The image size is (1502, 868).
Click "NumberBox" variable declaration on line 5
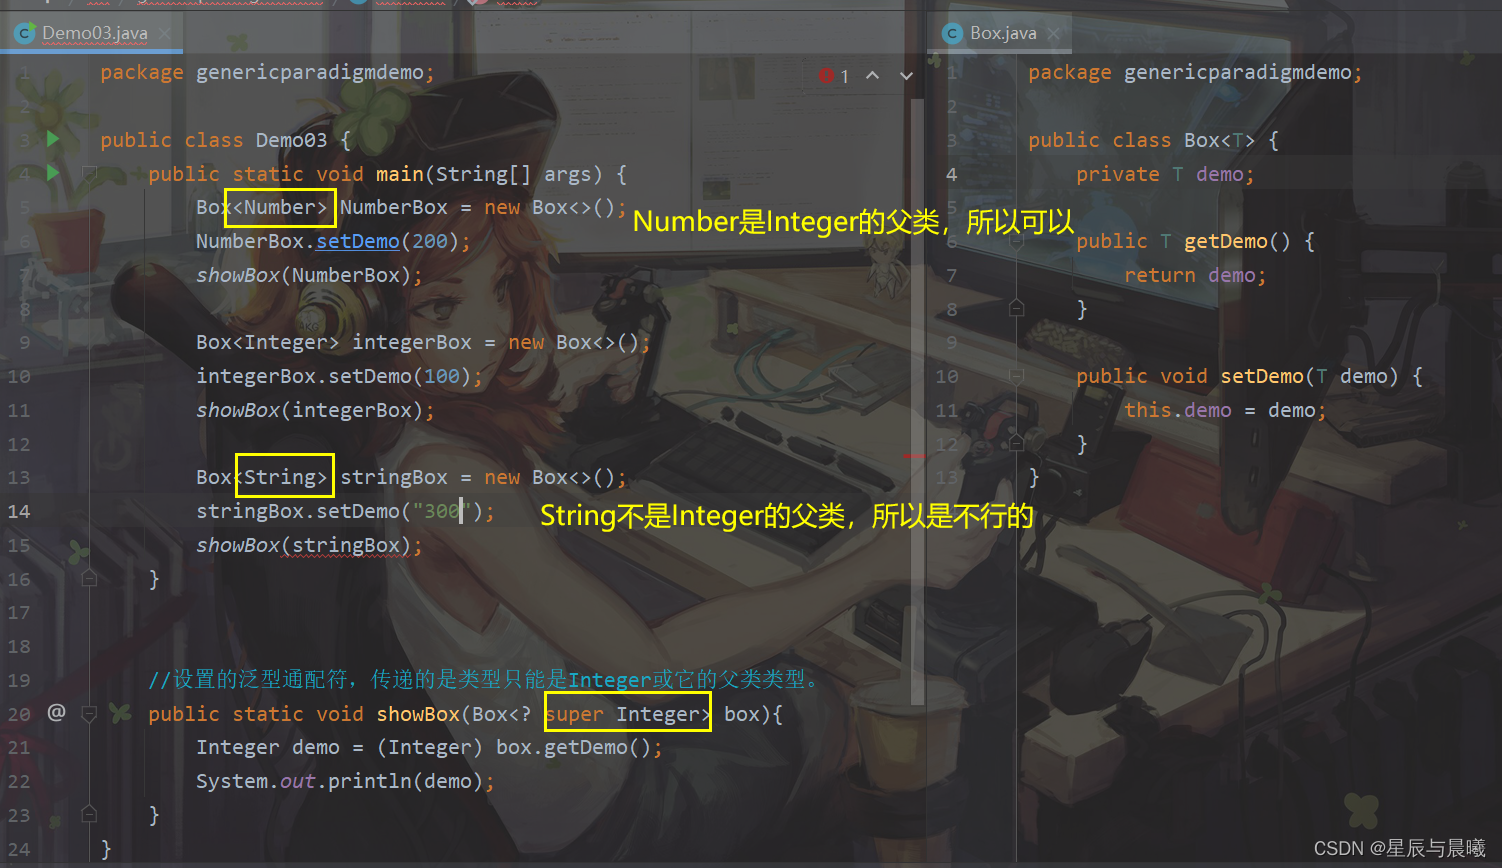point(394,207)
